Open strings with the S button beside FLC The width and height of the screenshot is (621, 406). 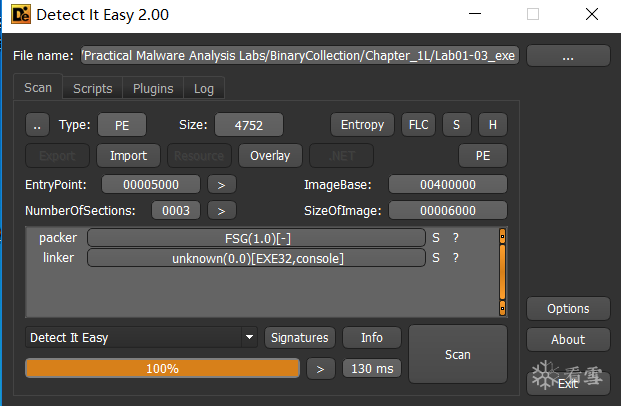pos(457,125)
